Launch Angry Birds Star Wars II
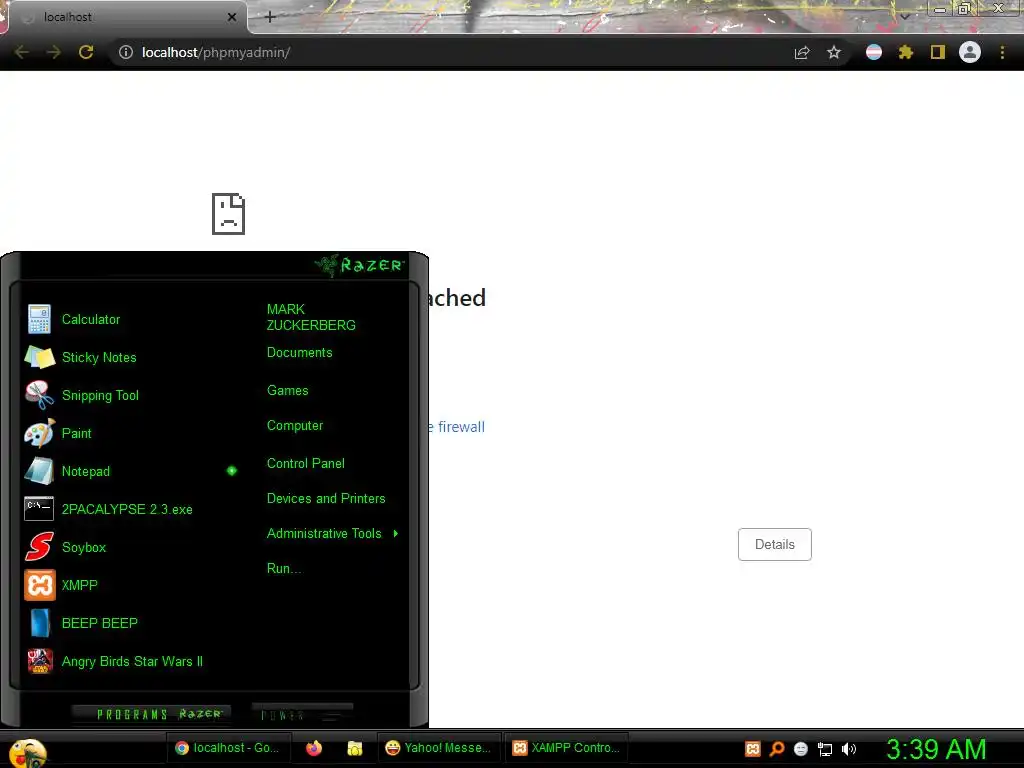 tap(132, 662)
